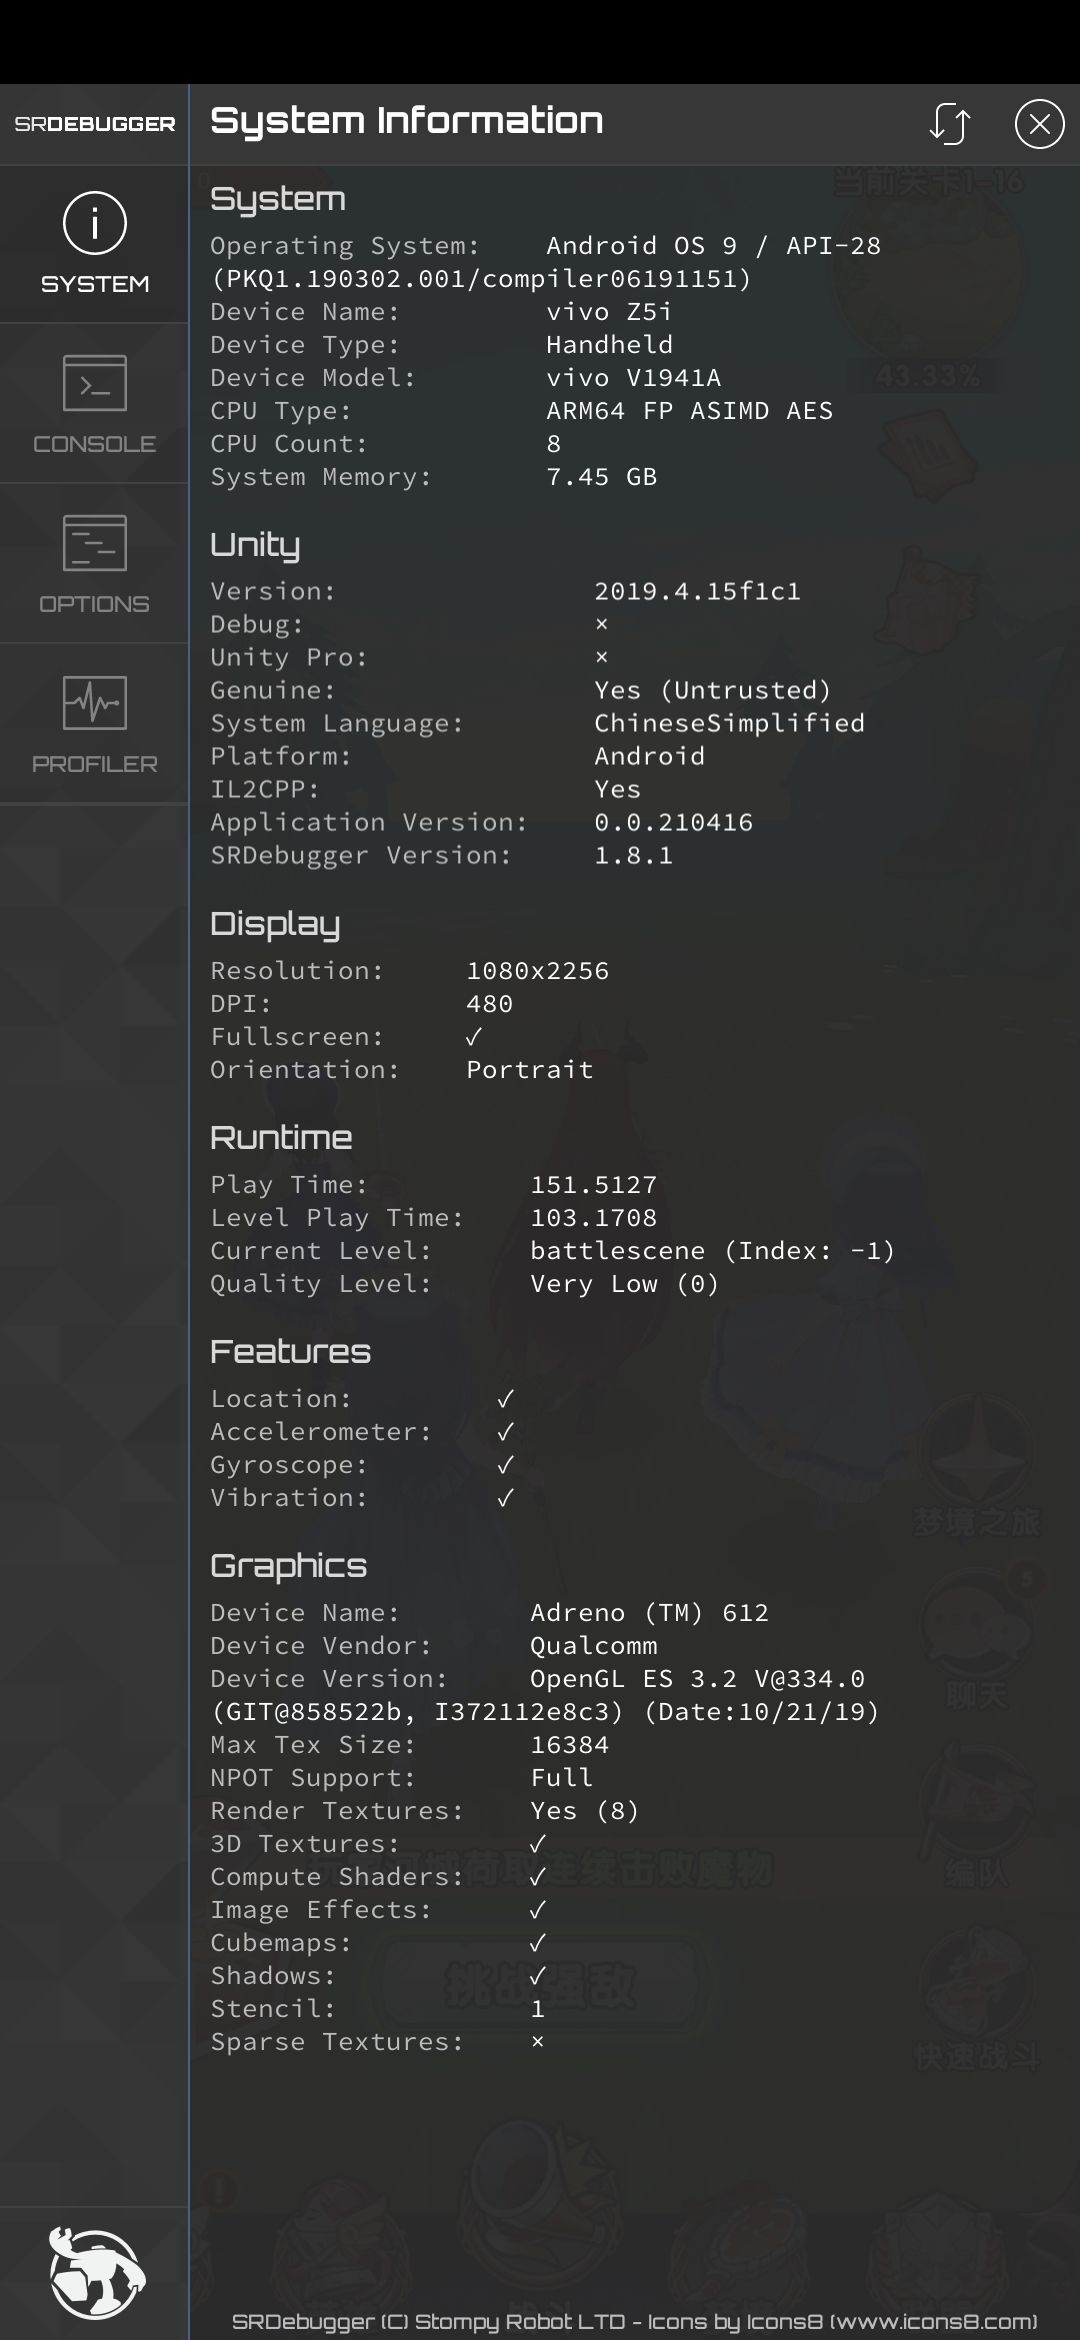Click the SRDEBUGGER title logo
Screen dimensions: 1080x2340
[x=95, y=124]
